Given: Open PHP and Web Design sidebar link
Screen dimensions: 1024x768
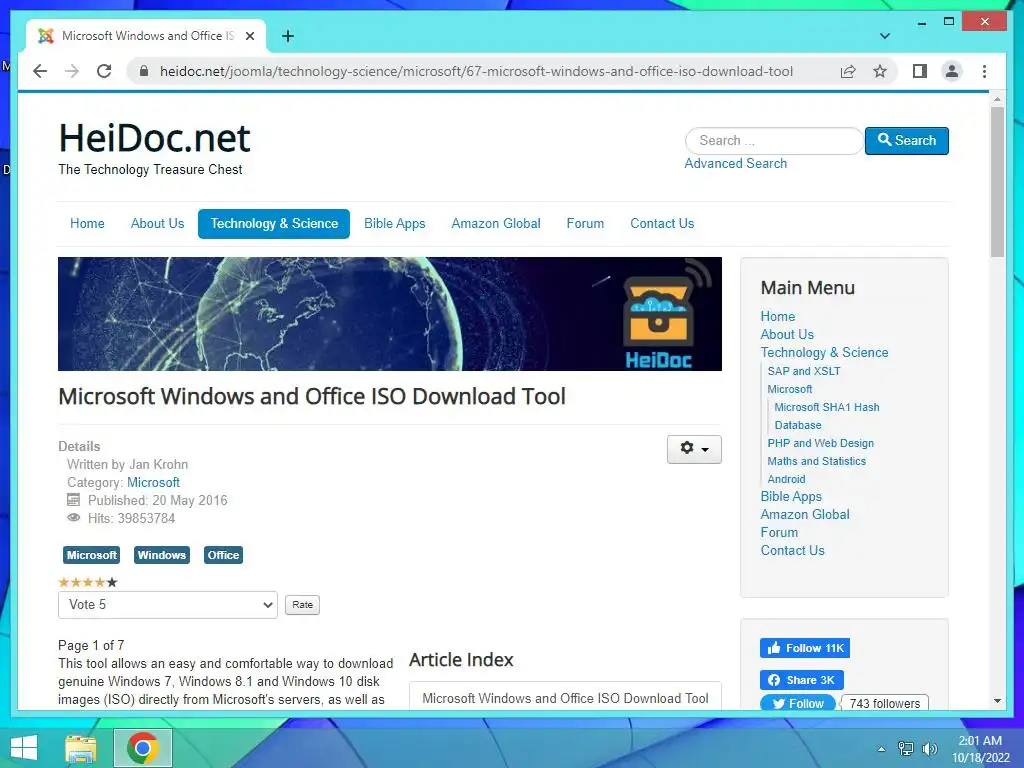Looking at the screenshot, I should click(820, 443).
